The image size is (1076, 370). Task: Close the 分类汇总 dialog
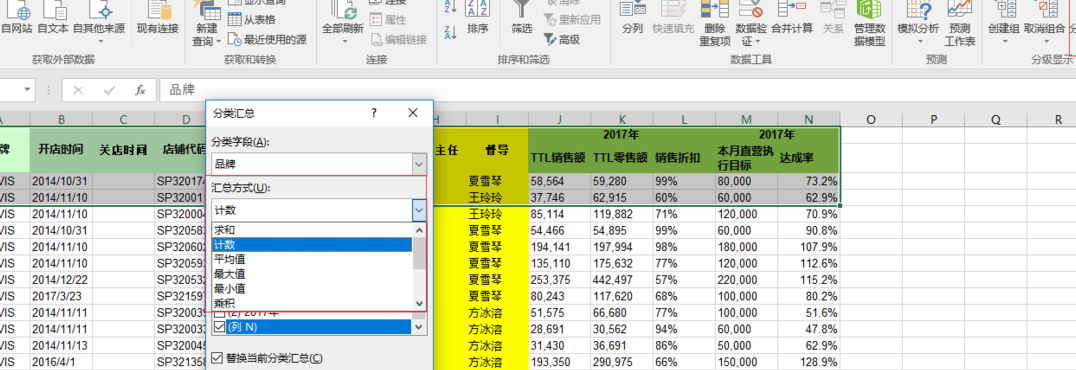coord(413,113)
